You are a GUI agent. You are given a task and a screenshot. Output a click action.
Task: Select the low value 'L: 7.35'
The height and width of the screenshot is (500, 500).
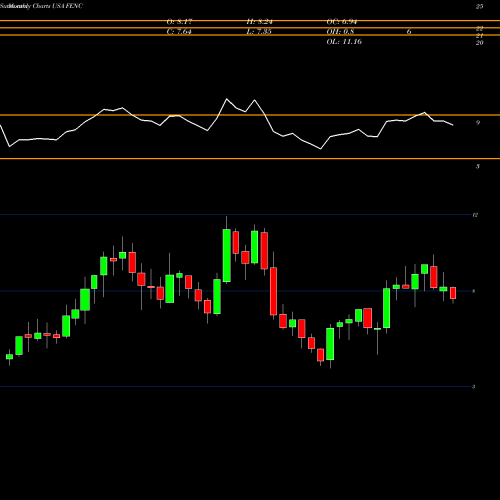259,32
